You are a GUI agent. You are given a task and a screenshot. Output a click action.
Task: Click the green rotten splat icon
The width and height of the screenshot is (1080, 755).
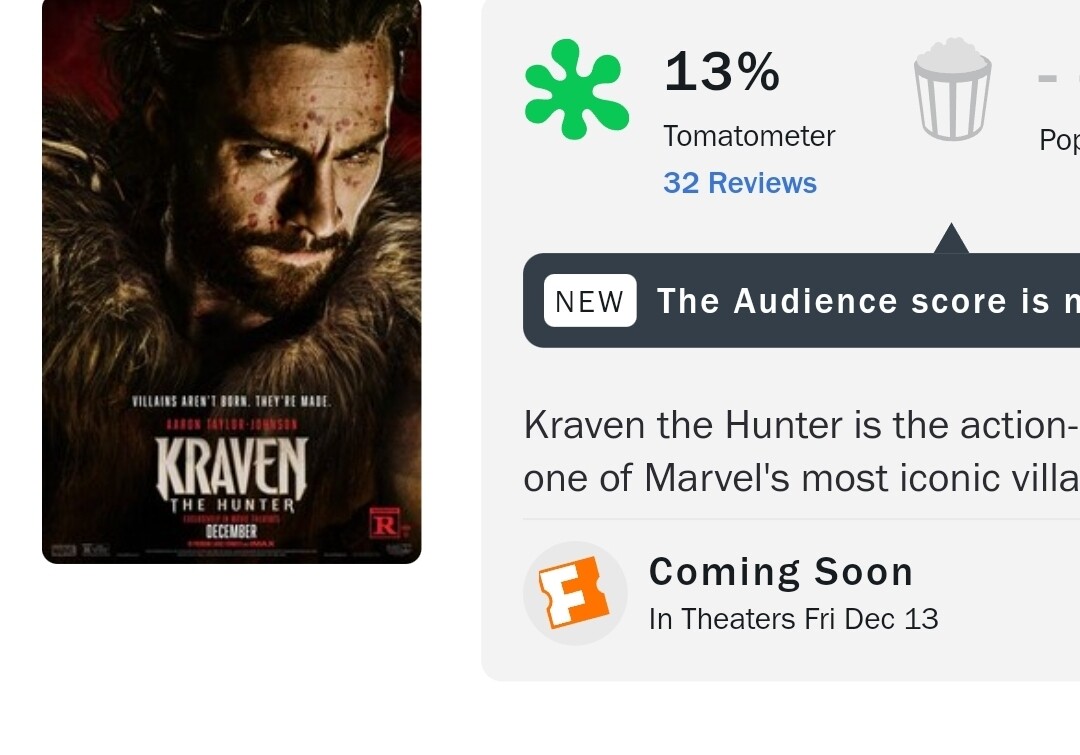point(576,89)
